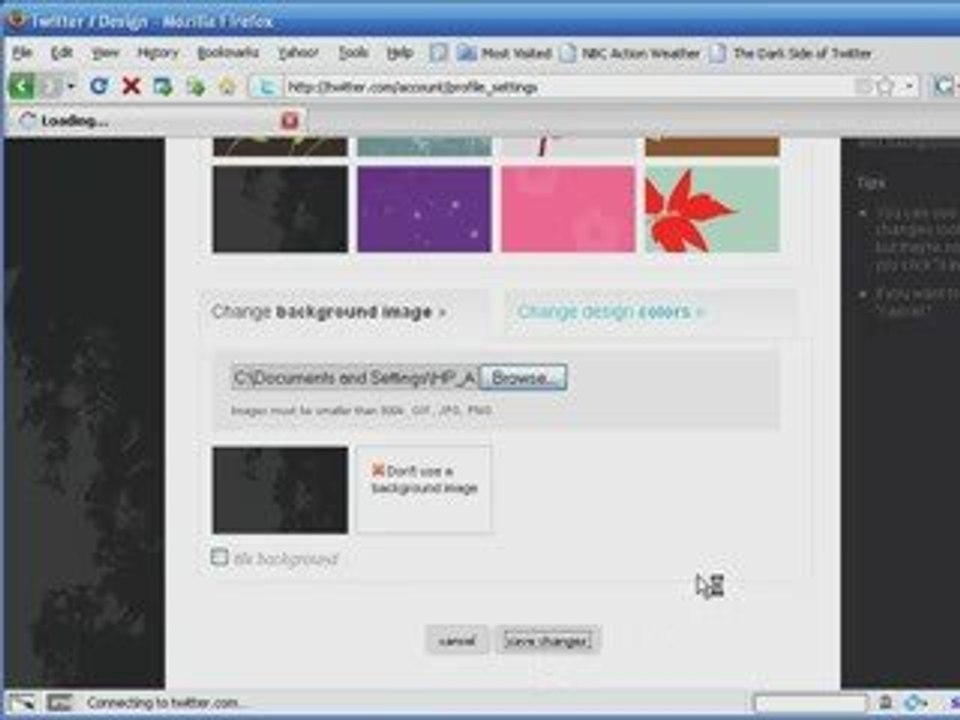The height and width of the screenshot is (720, 960).
Task: Open the Most Visited bookmarks folder
Action: click(504, 53)
